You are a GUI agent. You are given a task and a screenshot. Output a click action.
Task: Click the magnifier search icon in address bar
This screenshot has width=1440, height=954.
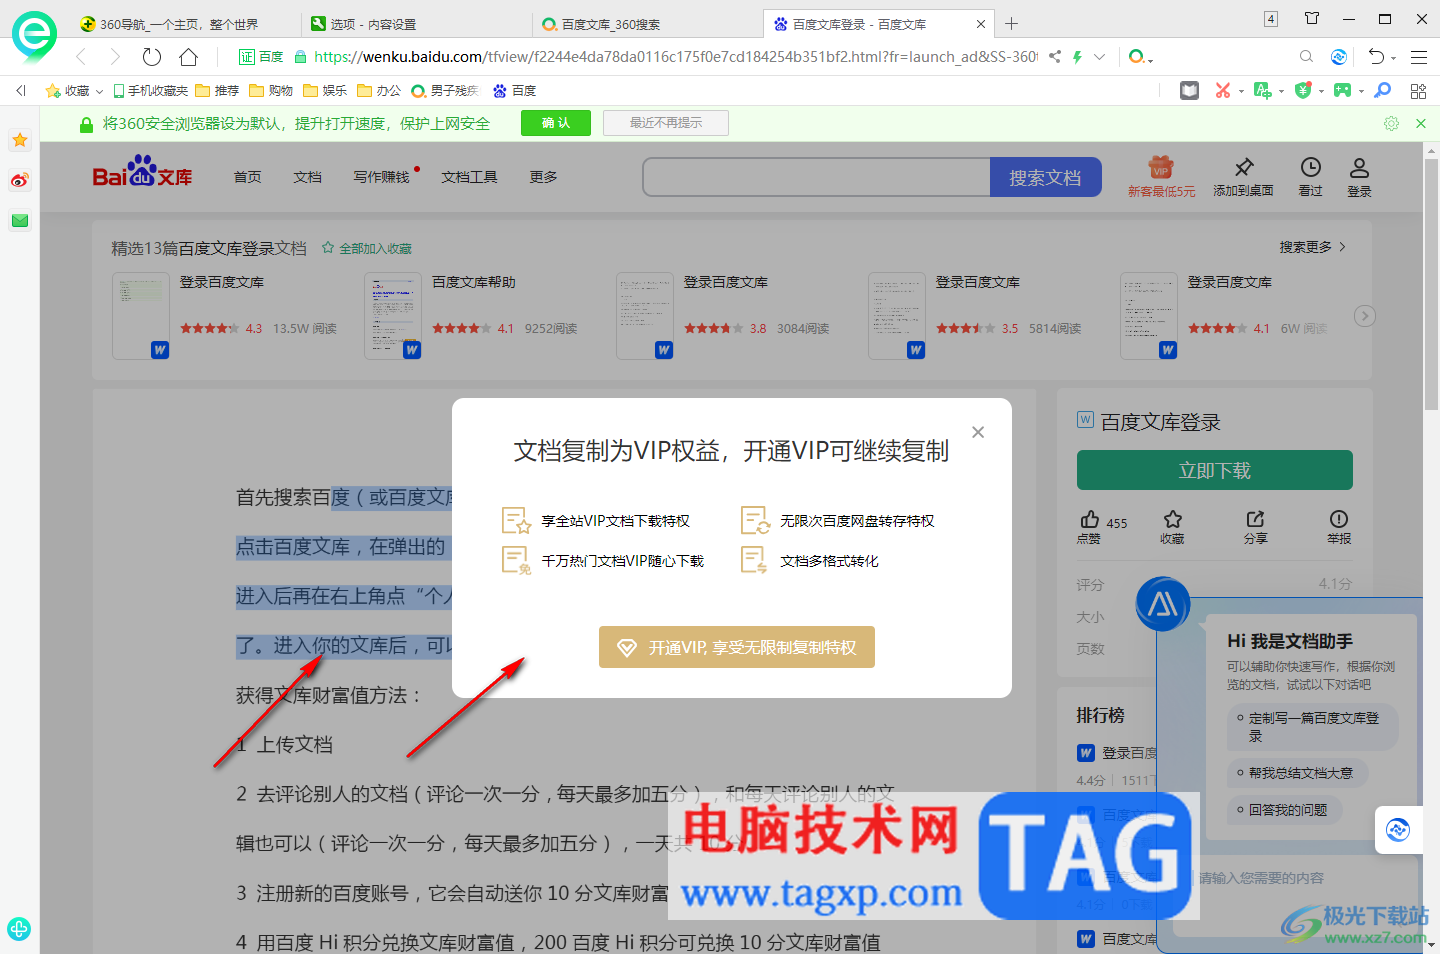tap(1306, 57)
